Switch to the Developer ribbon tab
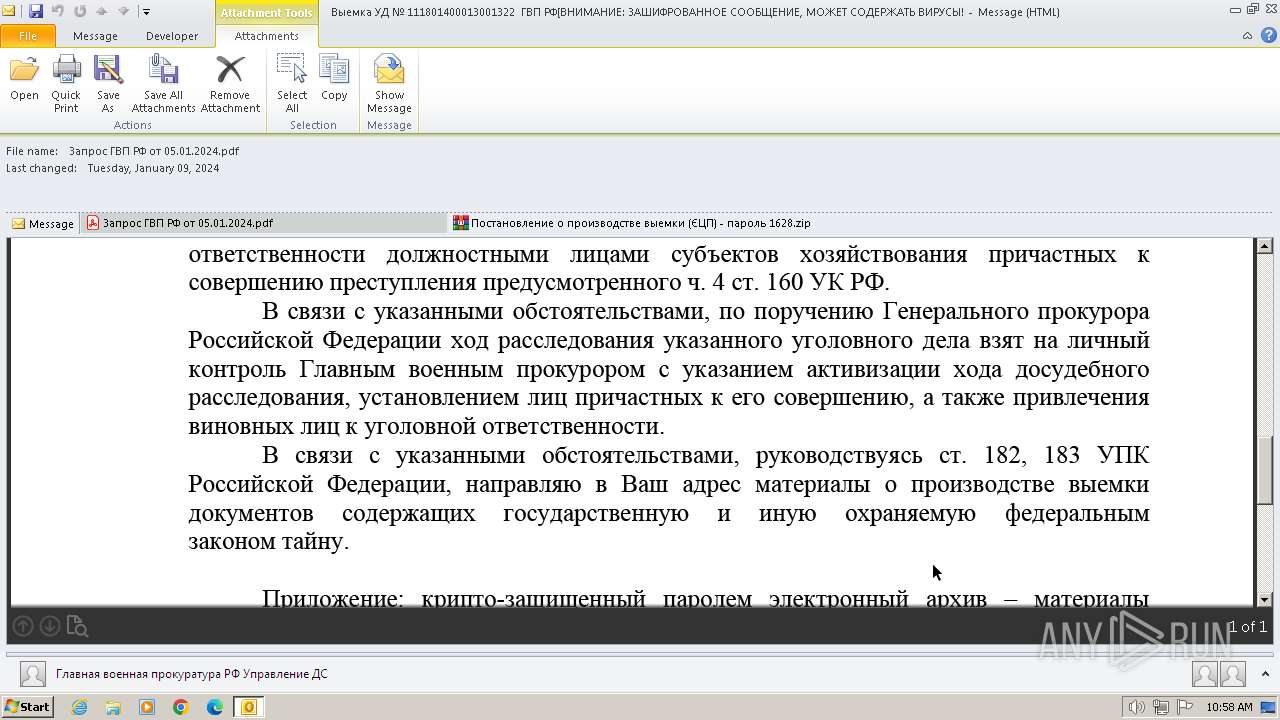 pyautogui.click(x=172, y=36)
